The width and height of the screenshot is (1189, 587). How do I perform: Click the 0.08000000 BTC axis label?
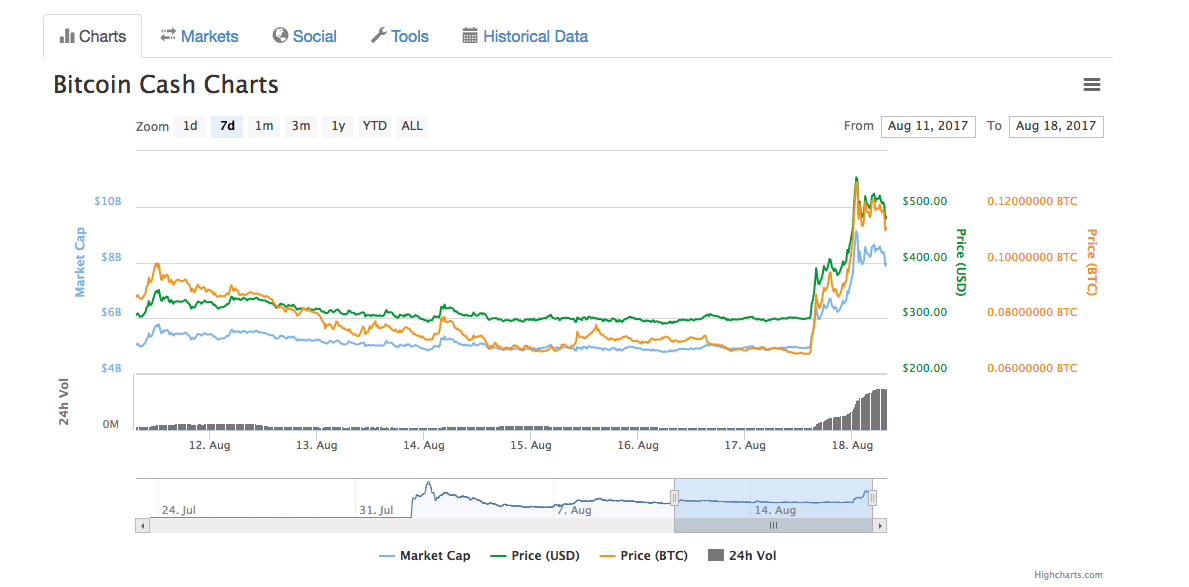(x=1032, y=312)
